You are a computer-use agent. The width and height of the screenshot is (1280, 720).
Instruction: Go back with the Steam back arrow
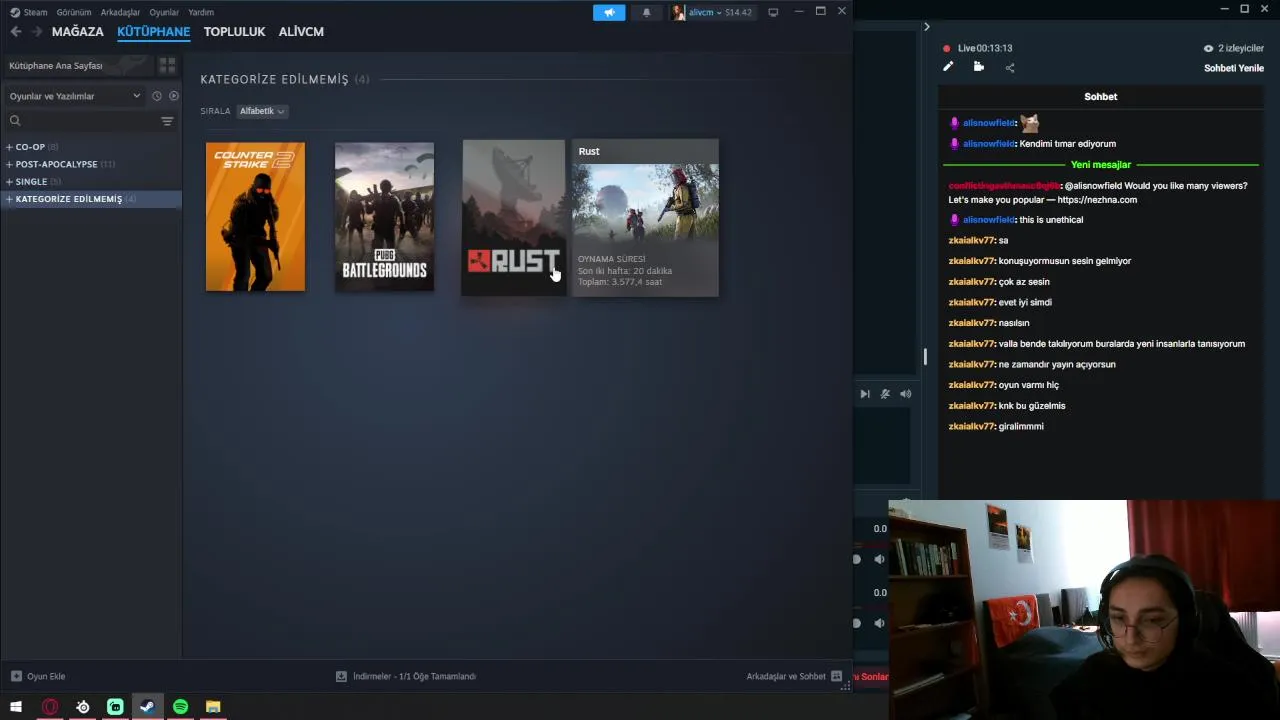[x=15, y=32]
